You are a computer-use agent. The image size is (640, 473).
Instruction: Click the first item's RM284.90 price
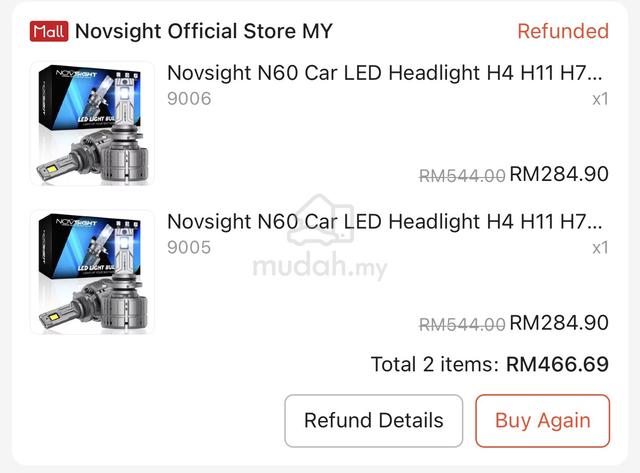tap(559, 174)
